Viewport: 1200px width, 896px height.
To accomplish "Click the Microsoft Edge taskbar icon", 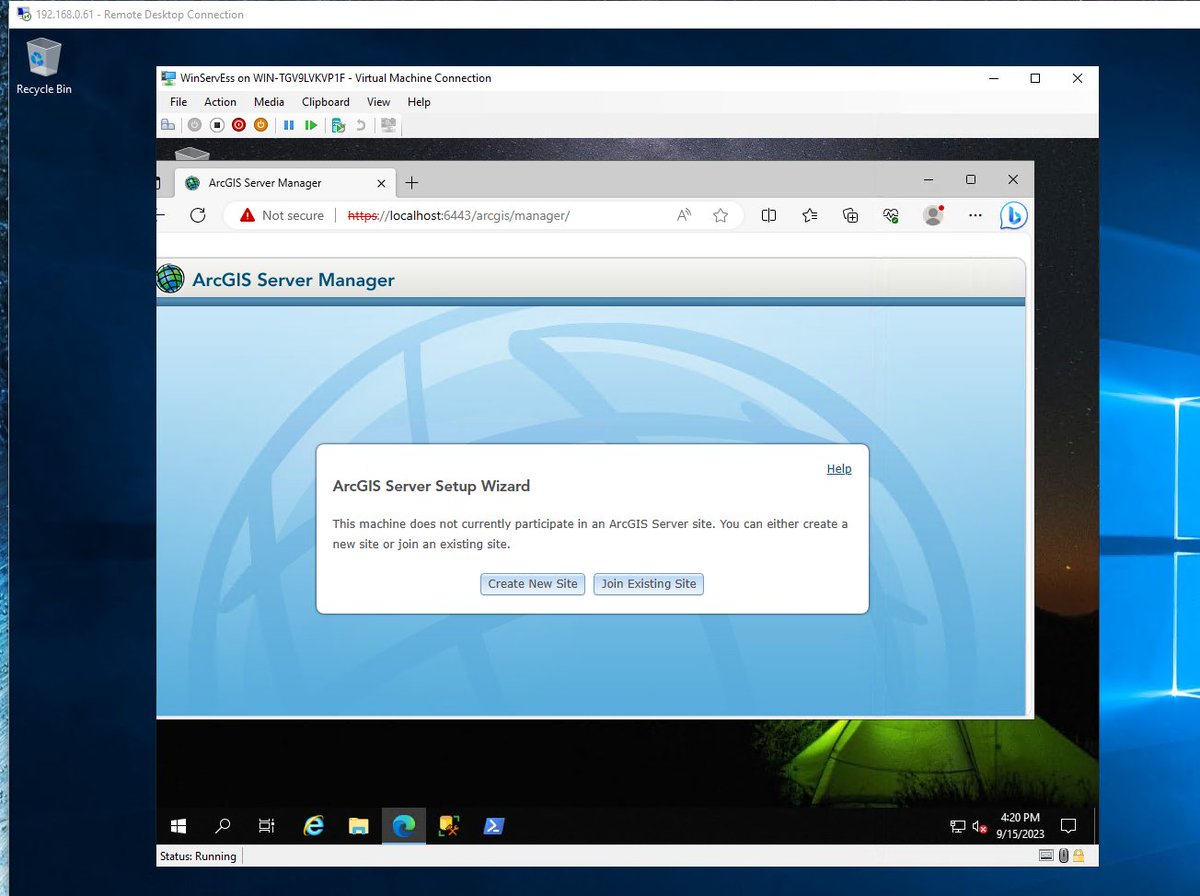I will (404, 826).
